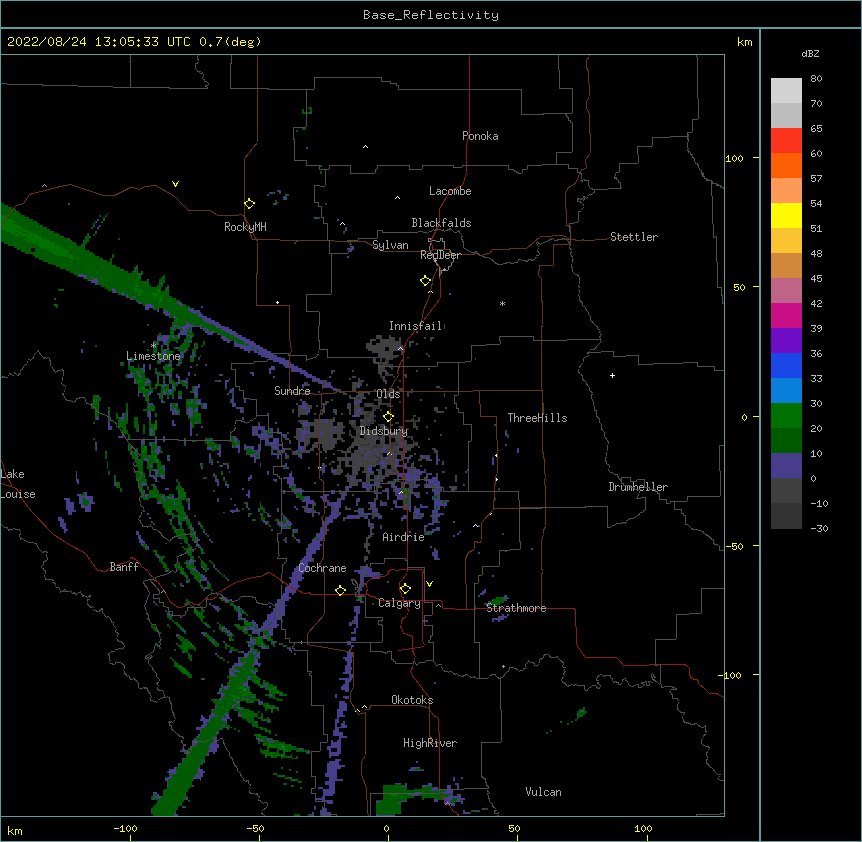This screenshot has height=842, width=862.
Task: Click the Okotoks town label
Action: click(x=412, y=700)
